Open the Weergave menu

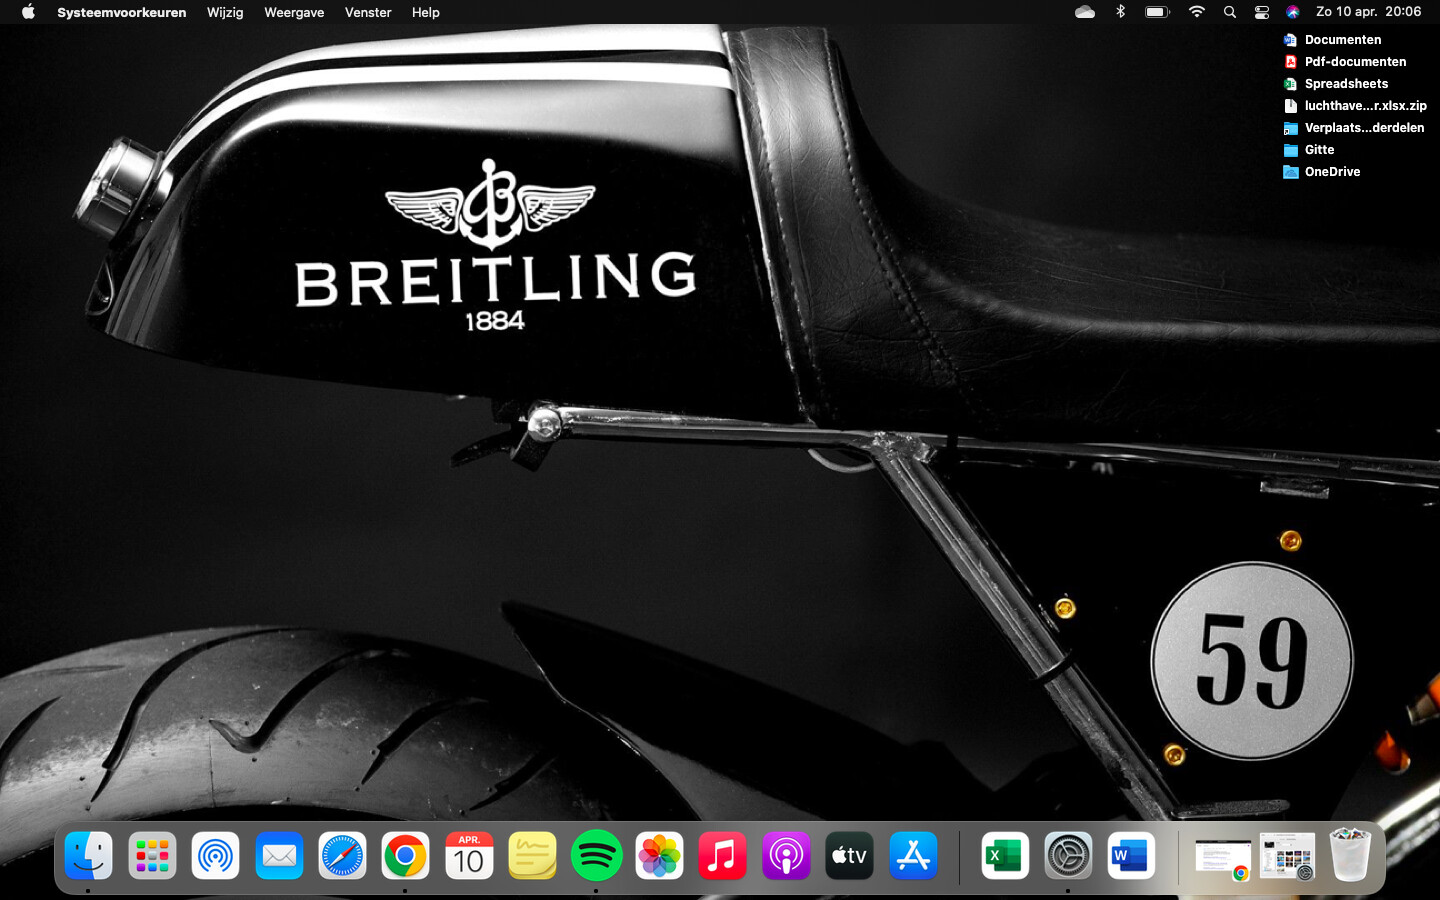(x=294, y=12)
